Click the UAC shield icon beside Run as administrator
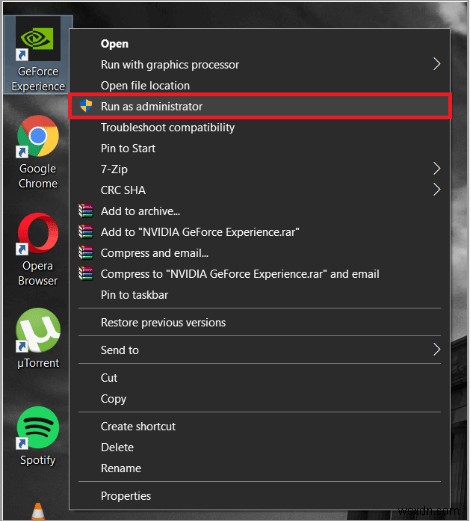Image resolution: width=471 pixels, height=521 pixels. [86, 106]
